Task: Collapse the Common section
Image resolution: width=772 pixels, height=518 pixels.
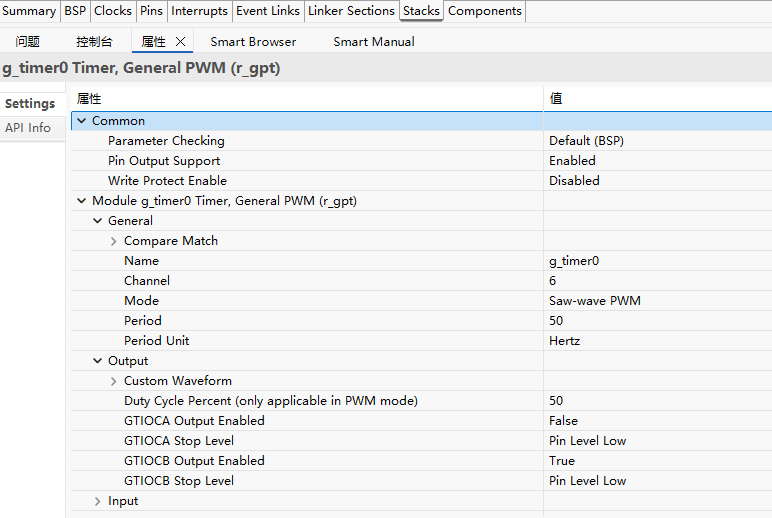Action: coord(81,121)
